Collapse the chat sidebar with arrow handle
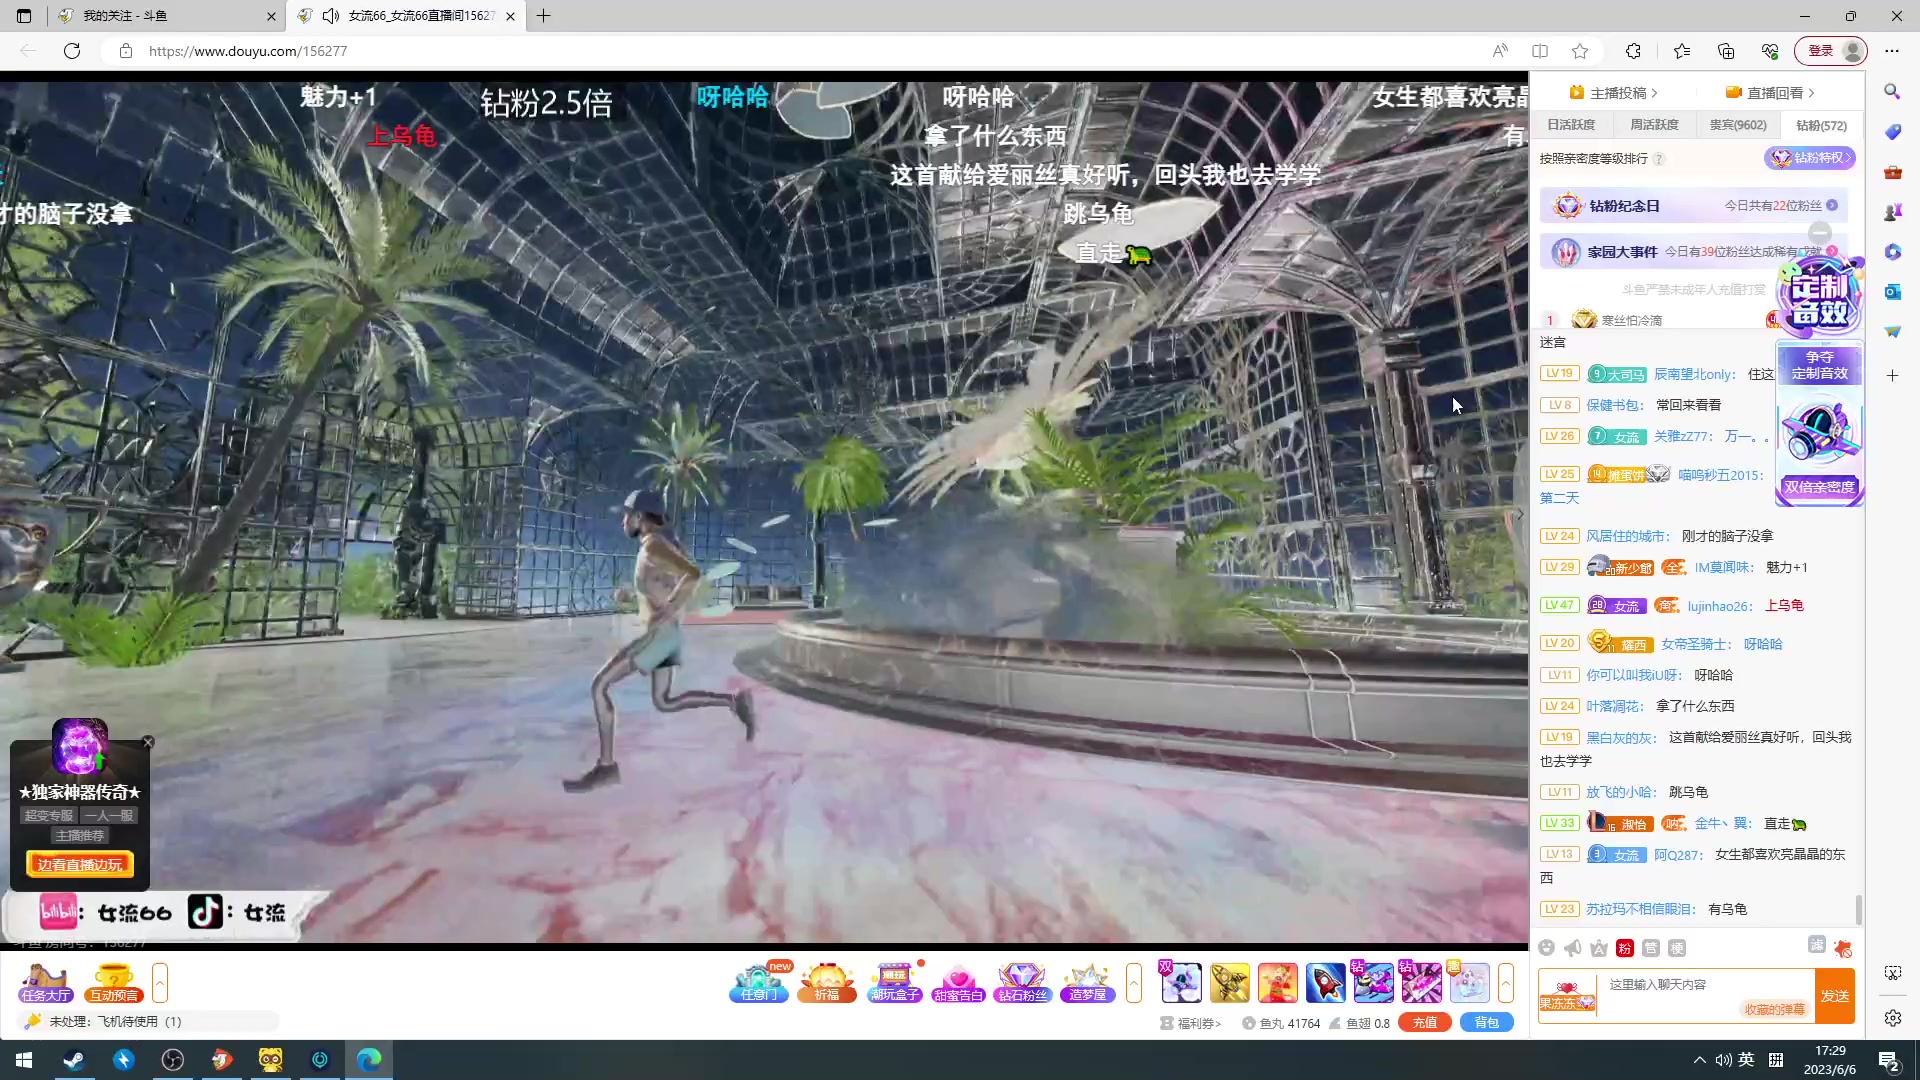The width and height of the screenshot is (1920, 1080). [x=1520, y=515]
